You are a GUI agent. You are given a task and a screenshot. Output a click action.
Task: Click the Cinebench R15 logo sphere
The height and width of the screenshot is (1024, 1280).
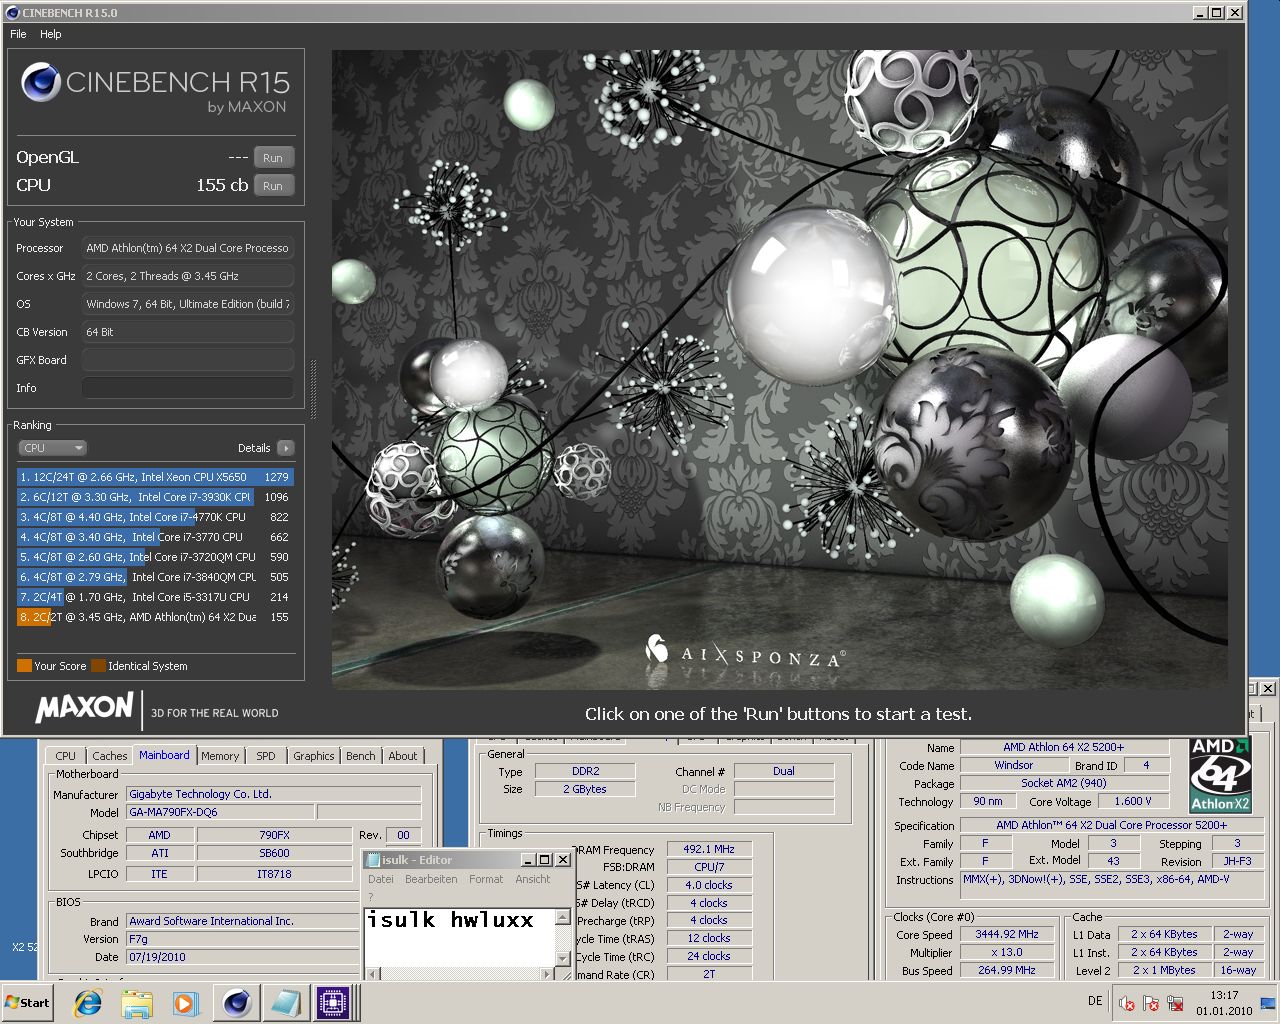click(x=40, y=83)
